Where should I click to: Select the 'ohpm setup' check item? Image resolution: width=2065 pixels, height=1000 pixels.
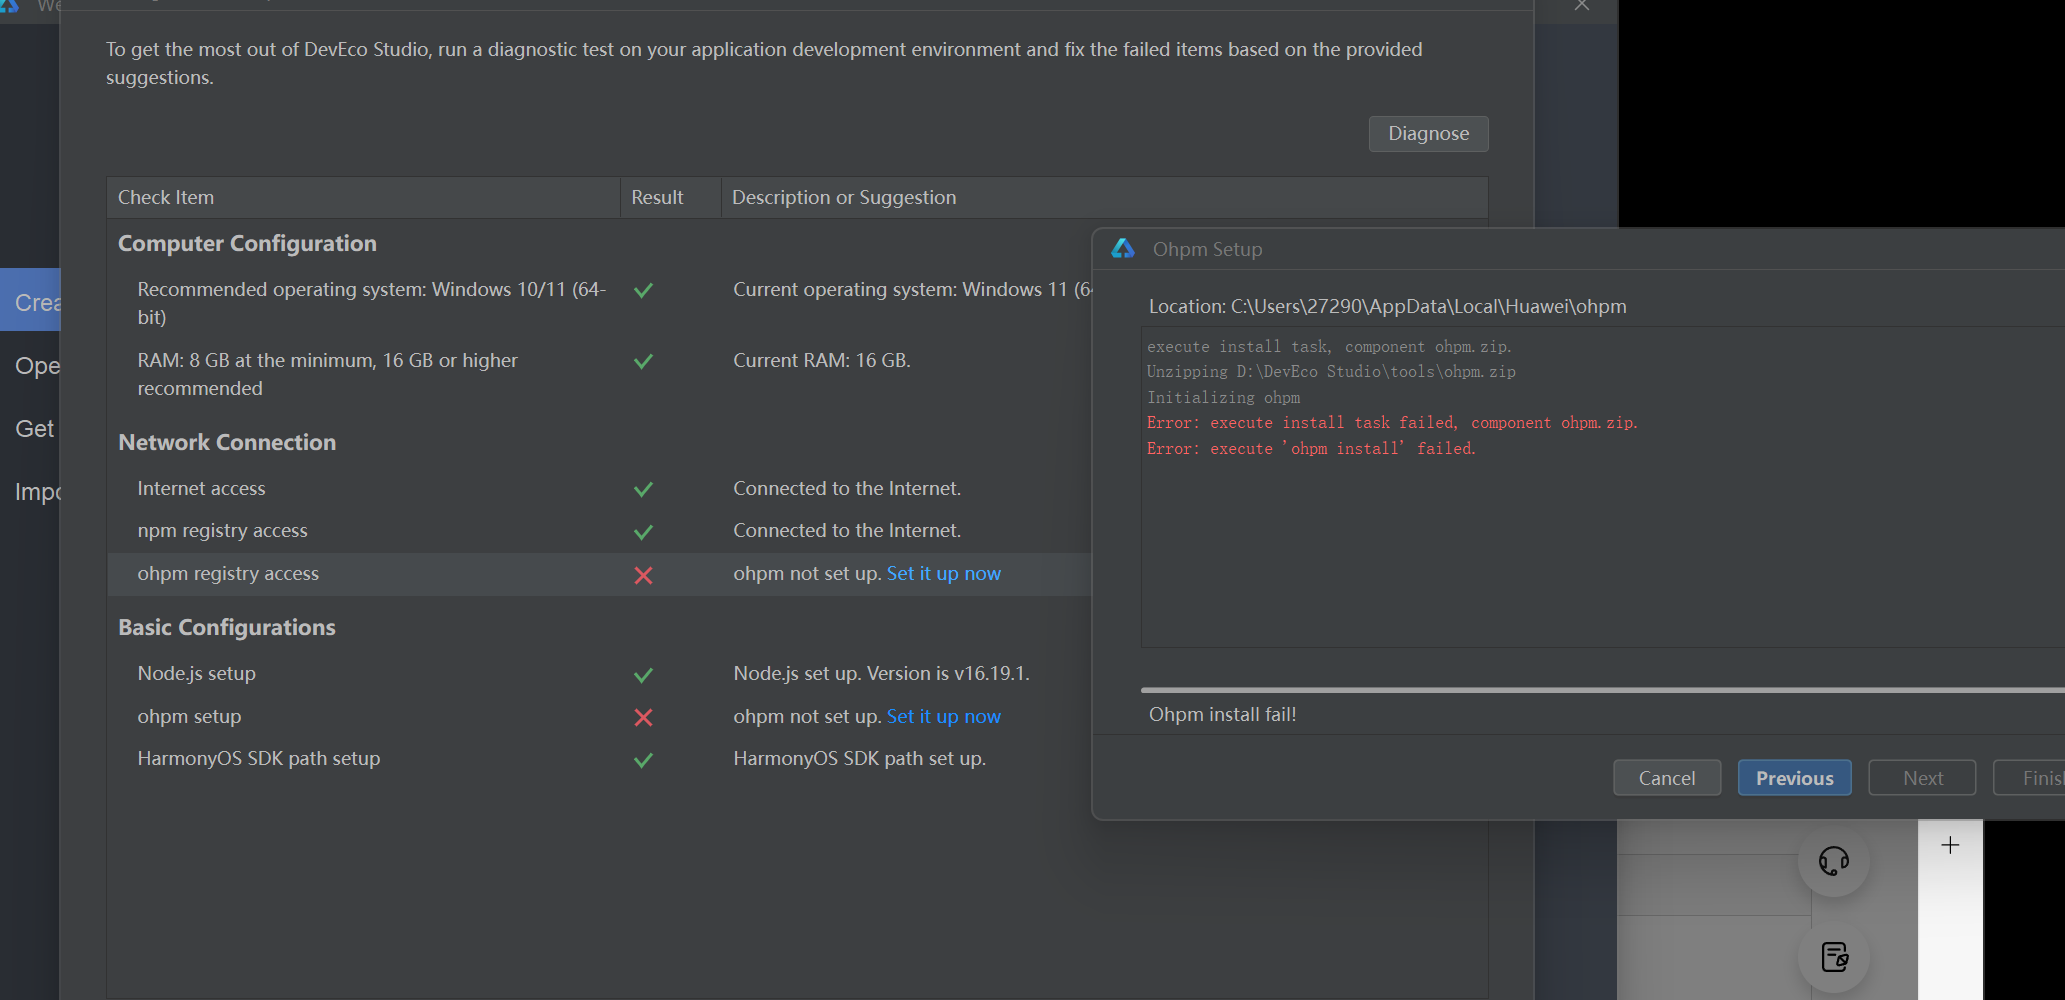click(189, 716)
